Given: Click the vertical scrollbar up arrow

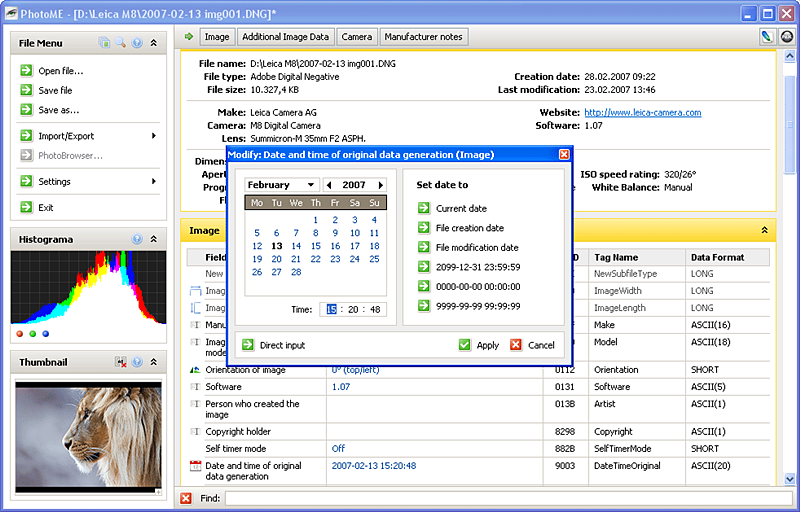Looking at the screenshot, I should tap(790, 56).
